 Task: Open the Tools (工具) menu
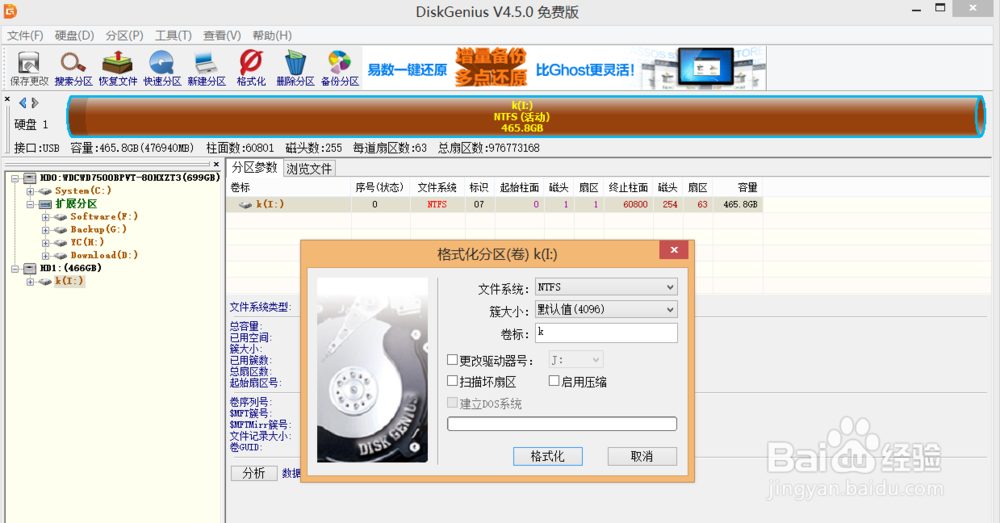(173, 36)
